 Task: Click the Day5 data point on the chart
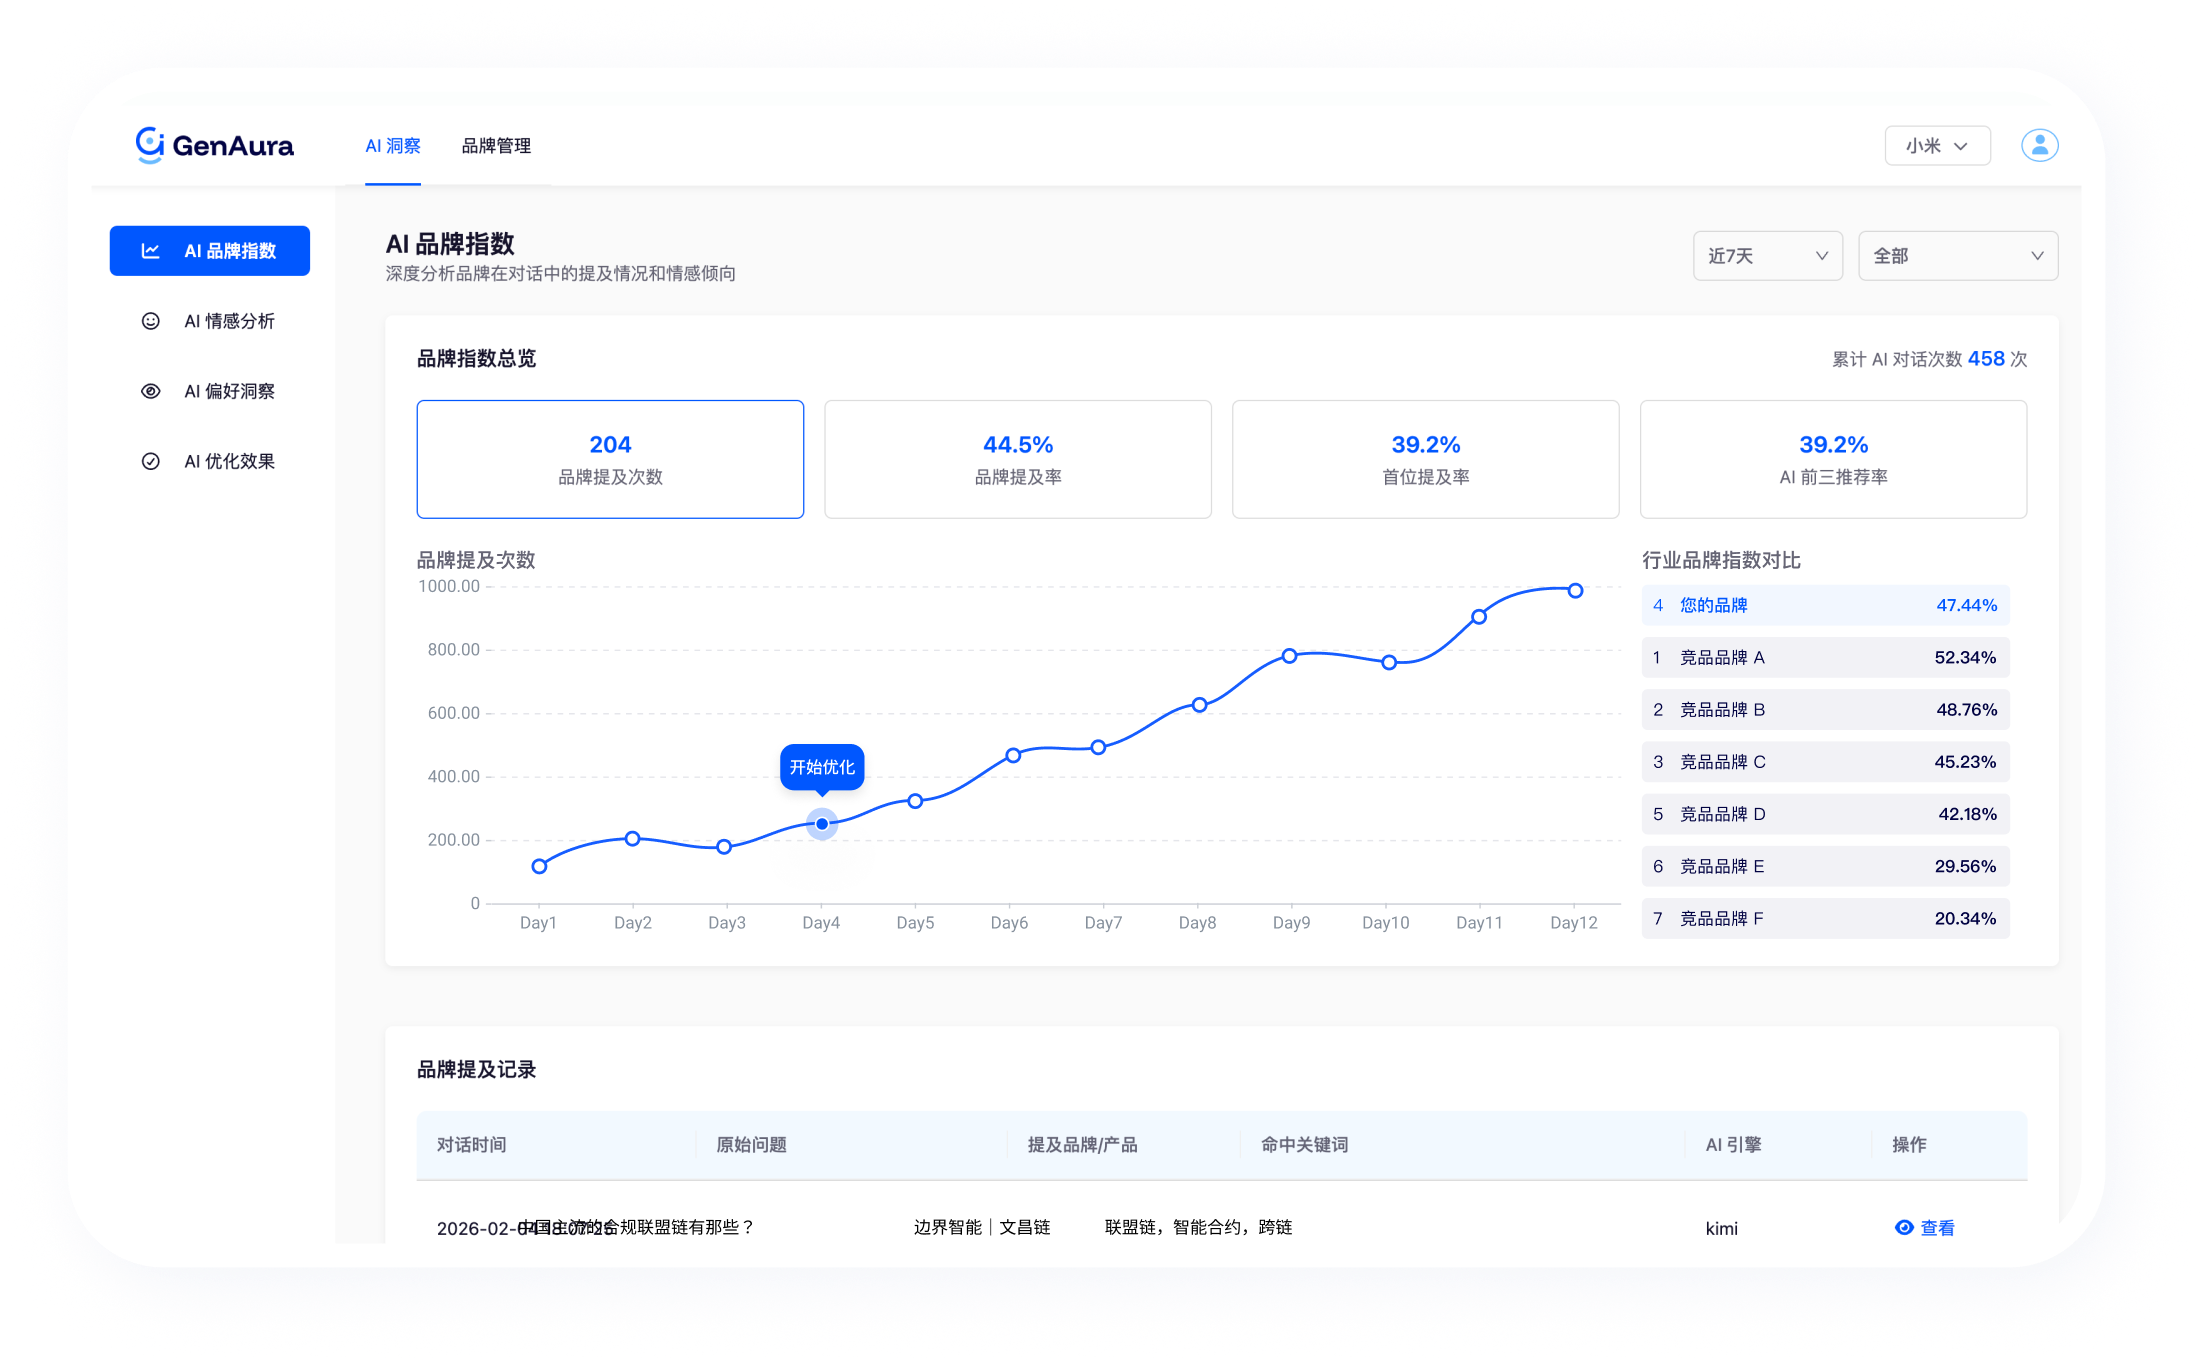[915, 801]
